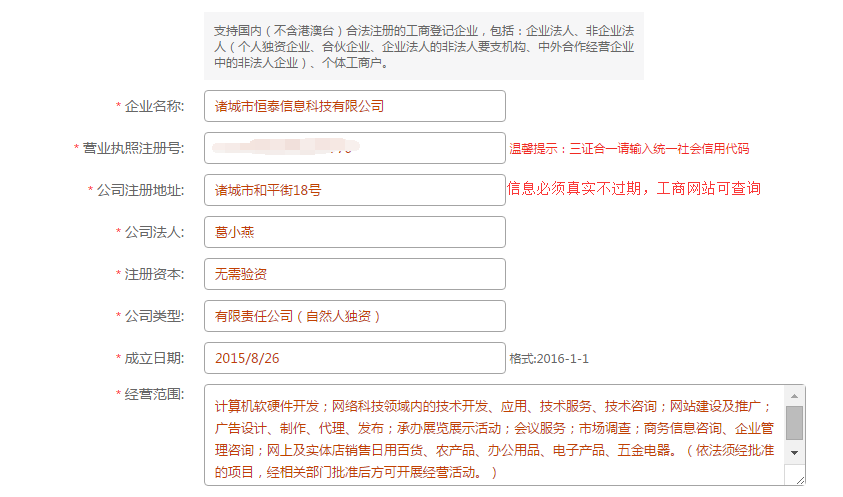
Task: Click the 公司注册地址 address input box
Action: tap(354, 190)
